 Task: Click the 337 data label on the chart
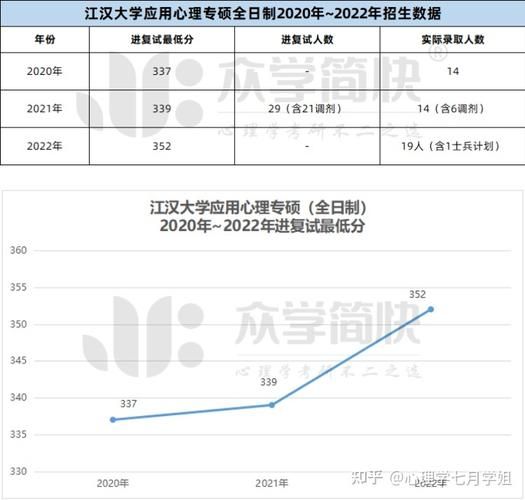pos(129,404)
